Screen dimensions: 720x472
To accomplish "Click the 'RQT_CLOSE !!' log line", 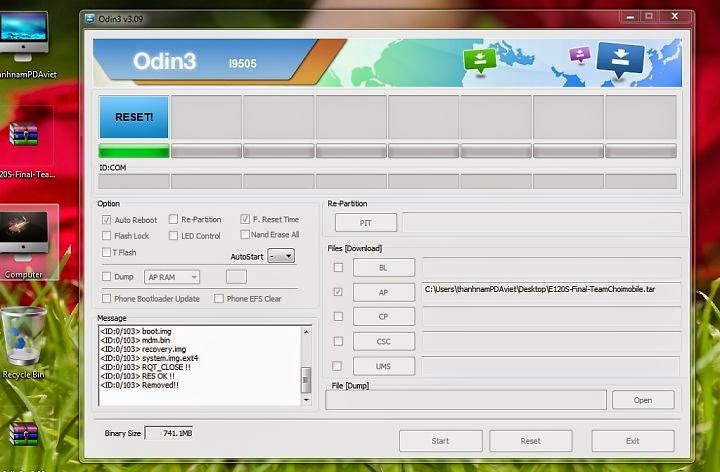I will pyautogui.click(x=145, y=367).
